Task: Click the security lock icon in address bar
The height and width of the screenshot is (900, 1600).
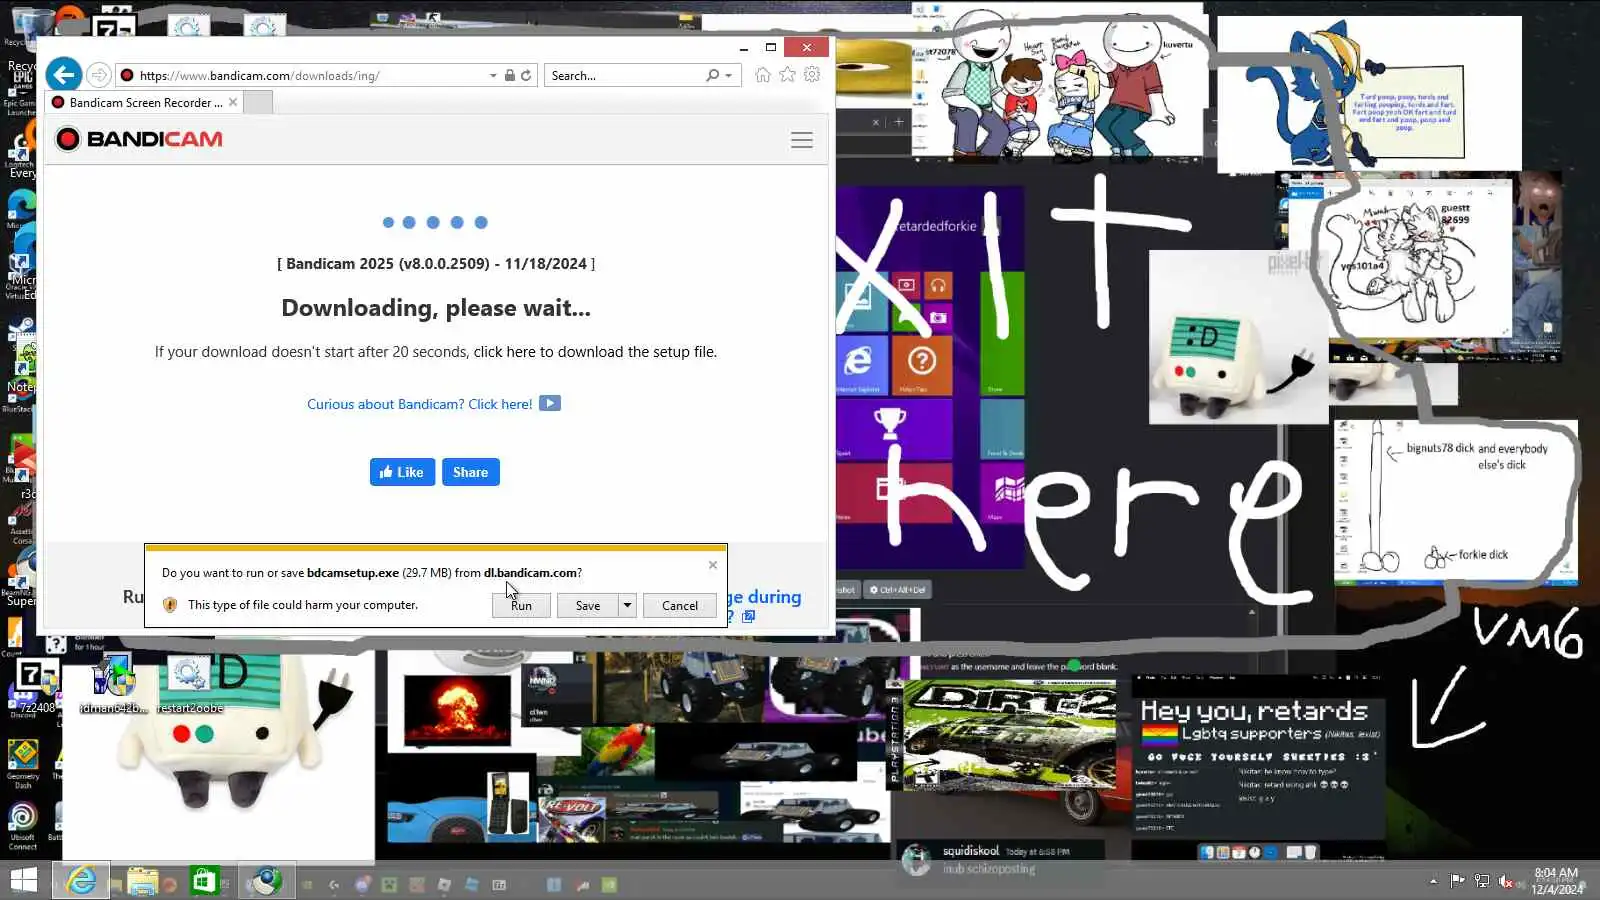Action: pyautogui.click(x=510, y=75)
